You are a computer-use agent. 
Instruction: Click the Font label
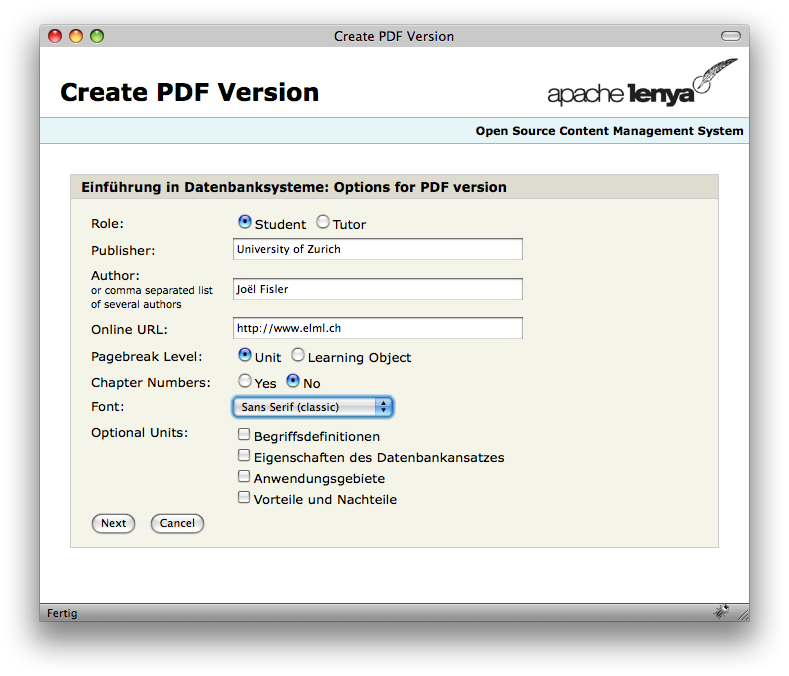(108, 407)
